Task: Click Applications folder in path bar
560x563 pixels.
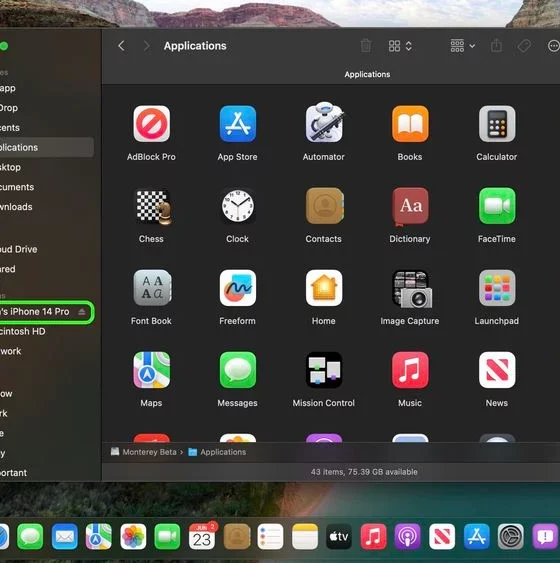Action: tap(218, 452)
